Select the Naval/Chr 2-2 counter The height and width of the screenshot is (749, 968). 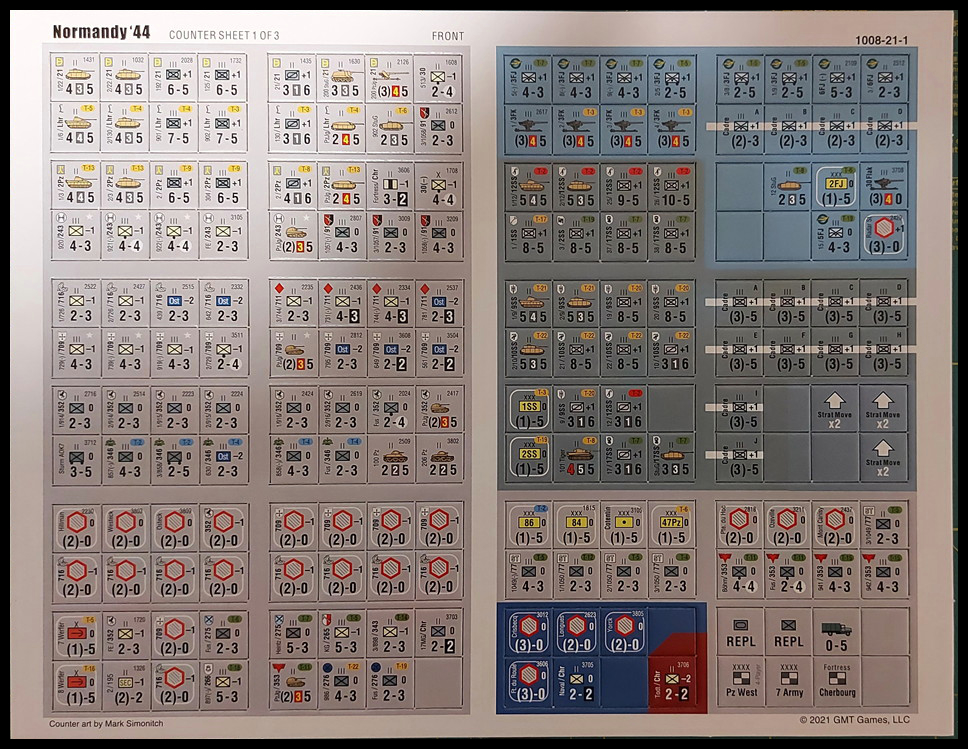coord(577,682)
